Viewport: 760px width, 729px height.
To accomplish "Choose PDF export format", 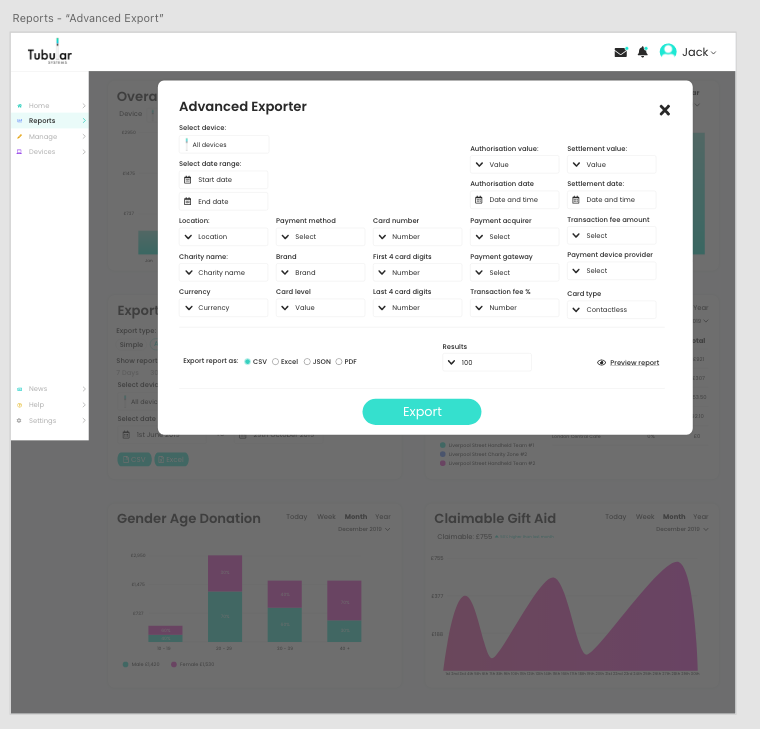I will 339,361.
